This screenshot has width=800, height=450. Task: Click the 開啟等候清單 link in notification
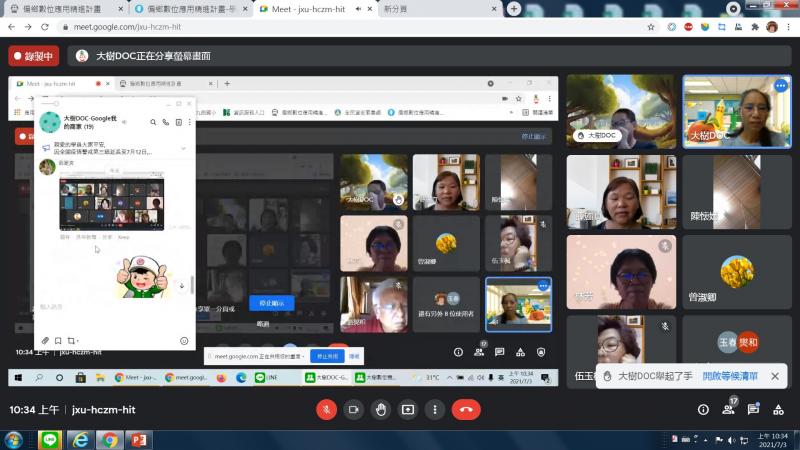(730, 376)
